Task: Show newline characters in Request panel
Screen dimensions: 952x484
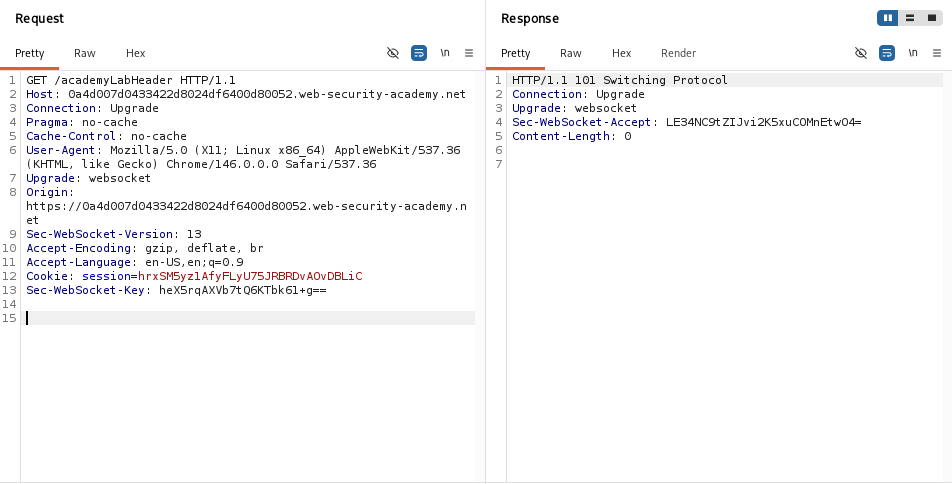Action: coord(445,53)
